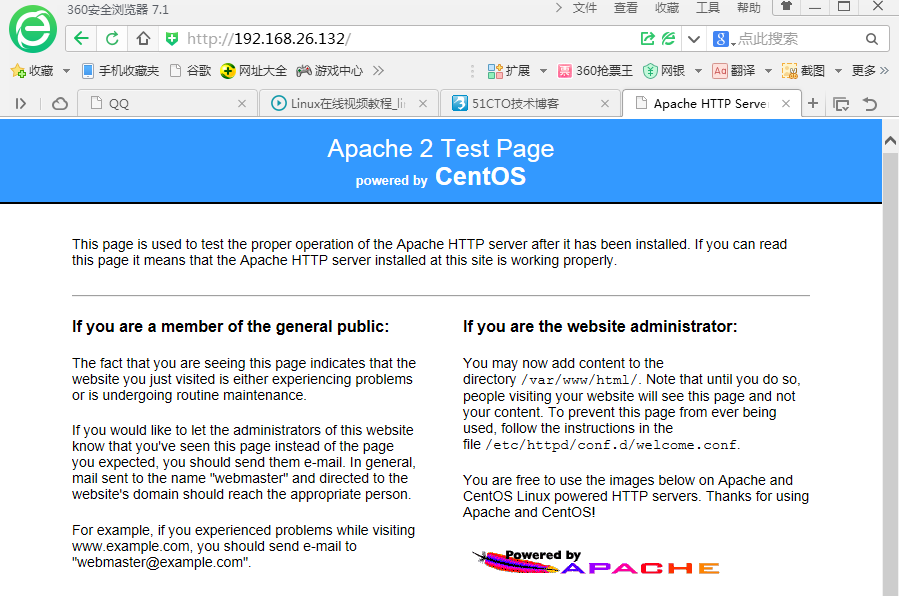
Task: Close the 51CTO技术博客 tab
Action: point(605,104)
